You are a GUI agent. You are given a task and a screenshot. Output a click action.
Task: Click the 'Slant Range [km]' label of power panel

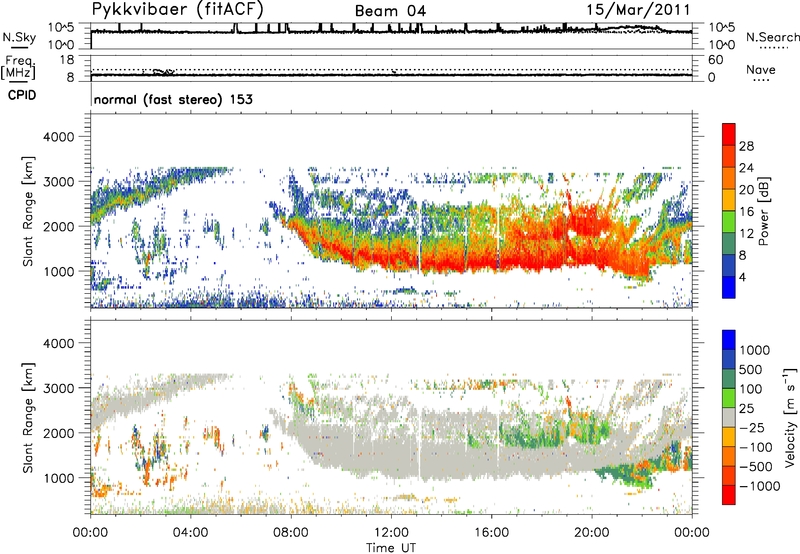pyautogui.click(x=28, y=211)
